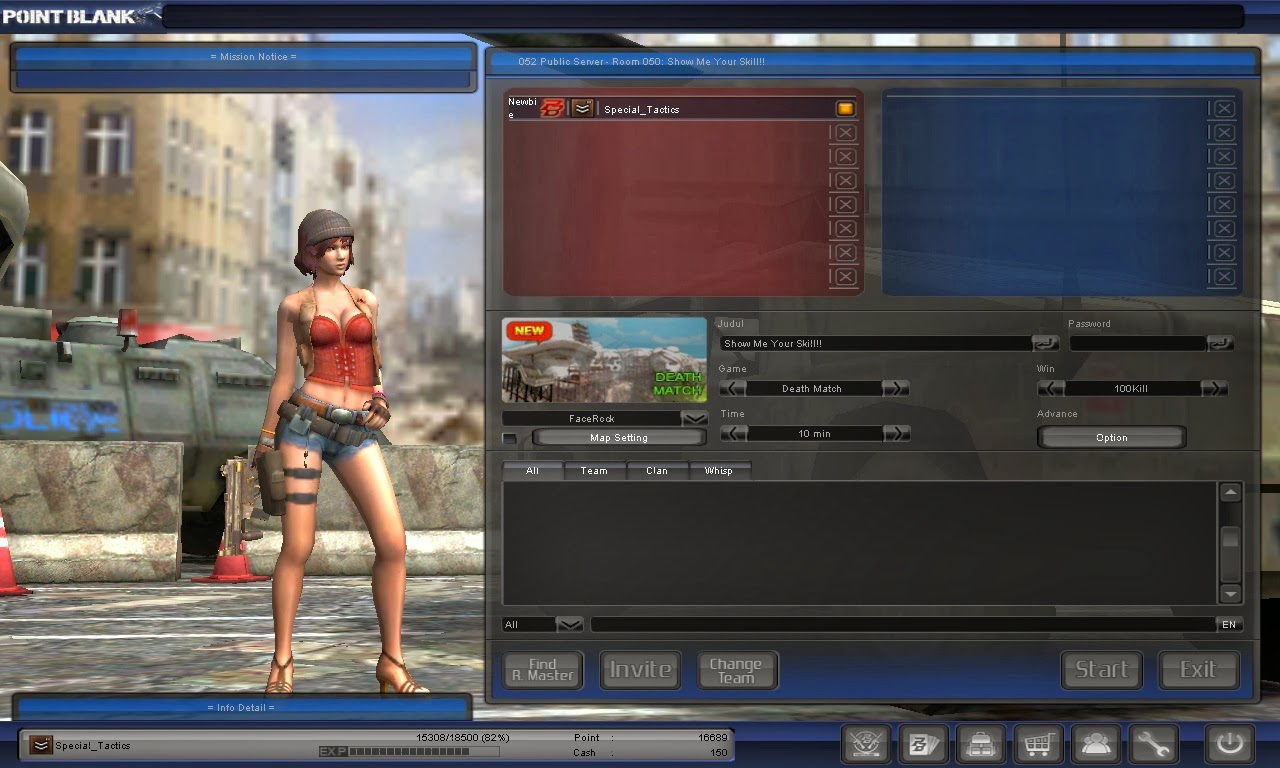
Task: Close the last slot of blue team
Action: click(x=1224, y=277)
